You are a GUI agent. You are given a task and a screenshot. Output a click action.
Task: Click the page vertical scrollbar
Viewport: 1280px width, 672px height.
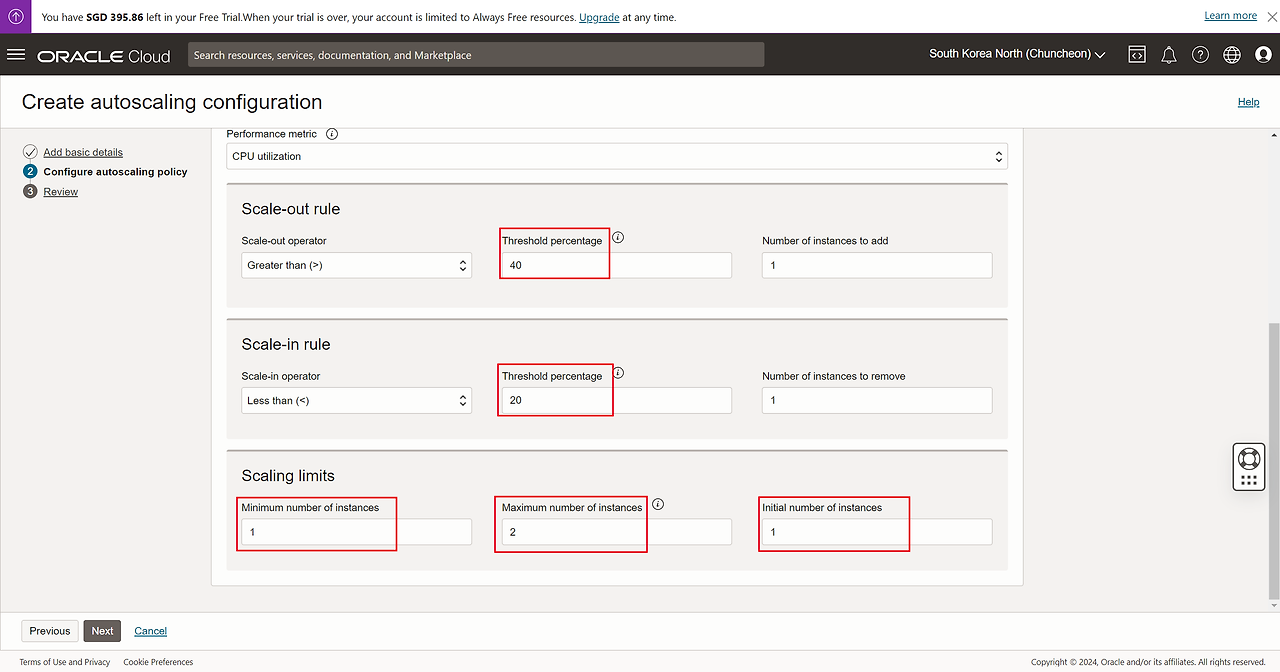[x=1273, y=460]
